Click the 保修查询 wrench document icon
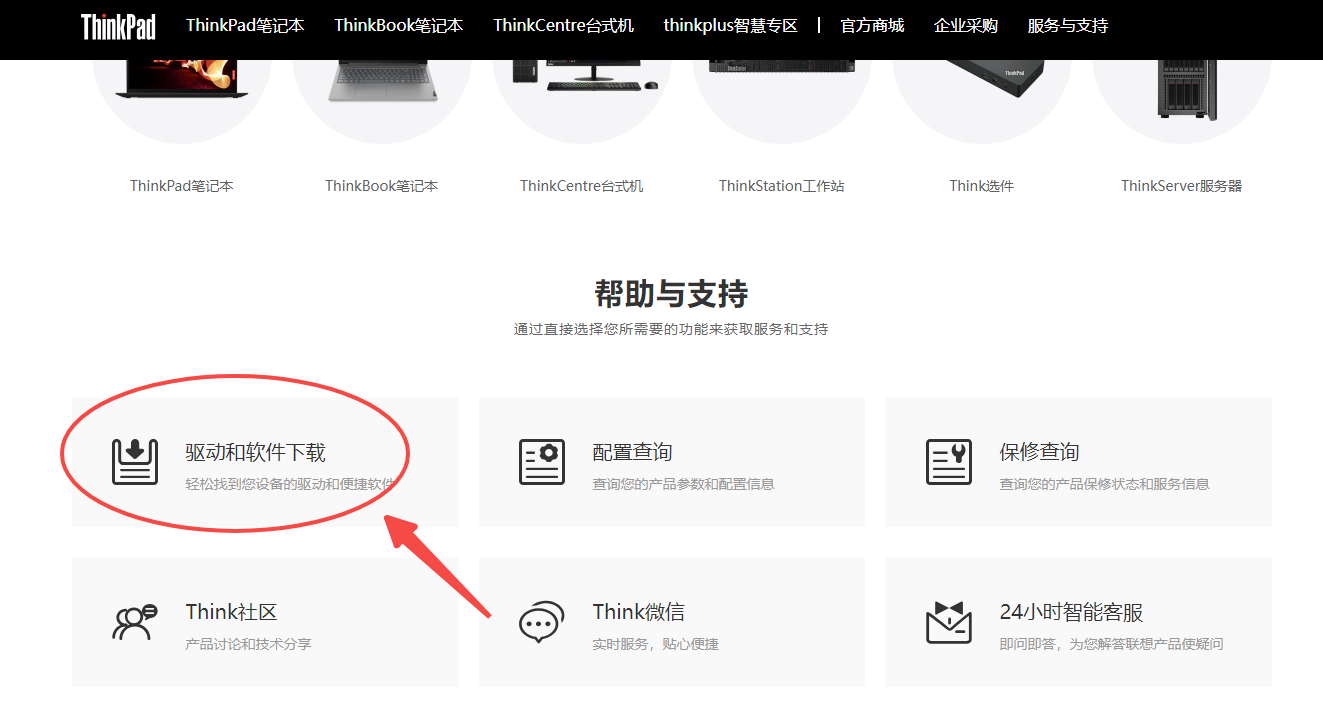1323x702 pixels. 949,462
